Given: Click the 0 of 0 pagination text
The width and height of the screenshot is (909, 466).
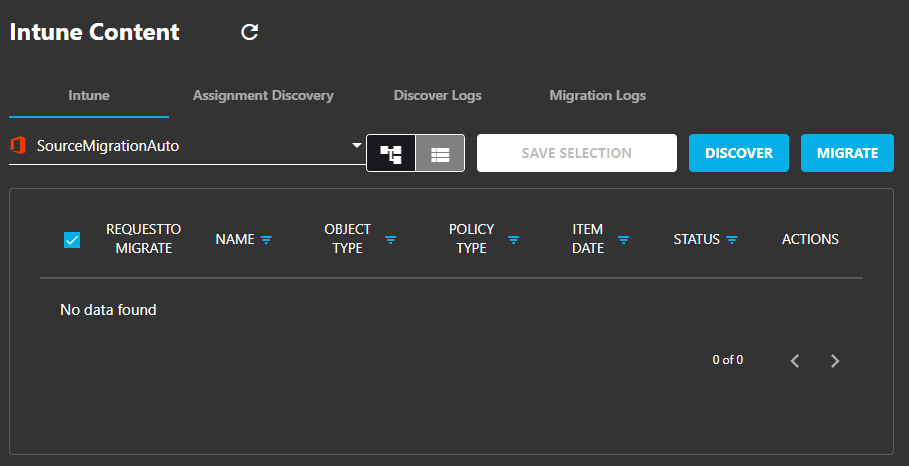Looking at the screenshot, I should click(728, 360).
